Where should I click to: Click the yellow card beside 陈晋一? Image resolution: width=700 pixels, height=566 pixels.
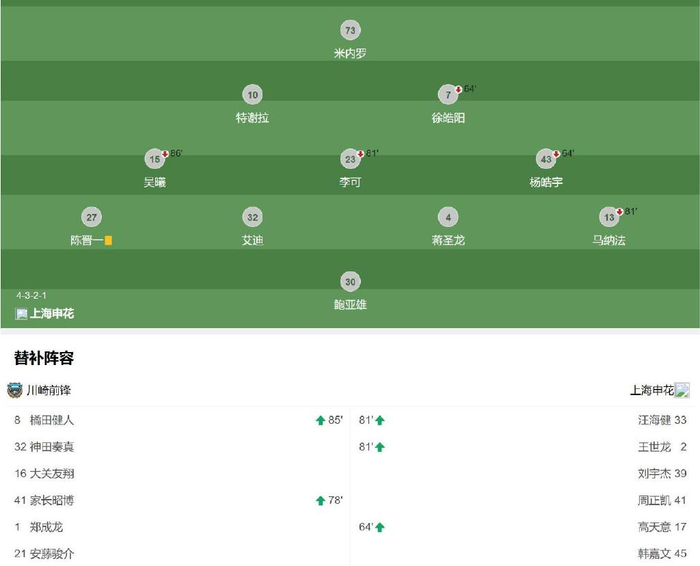(108, 240)
